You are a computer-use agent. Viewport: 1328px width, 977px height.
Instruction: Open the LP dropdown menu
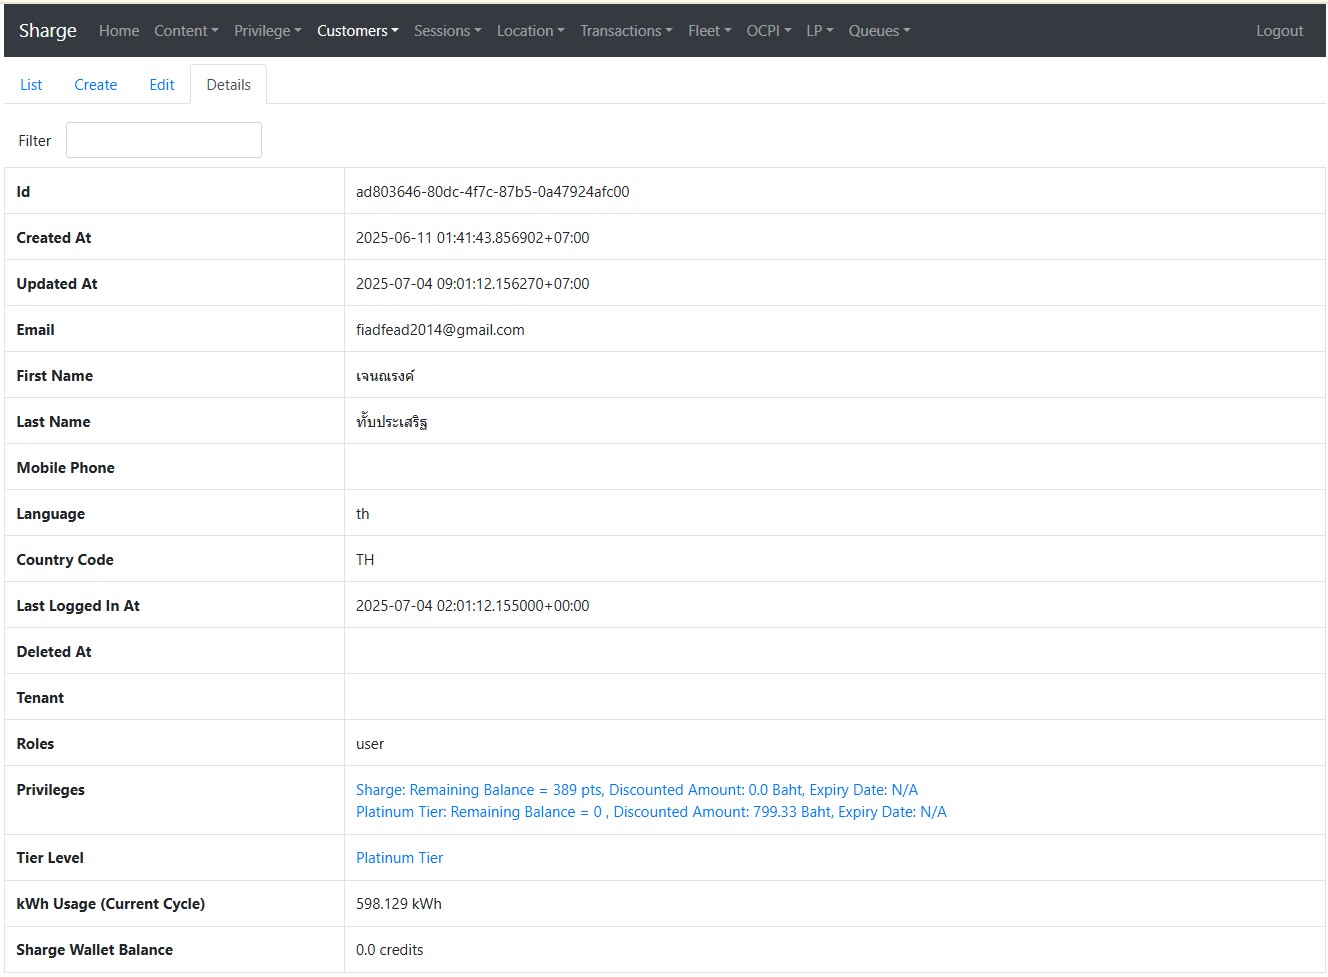(x=819, y=31)
